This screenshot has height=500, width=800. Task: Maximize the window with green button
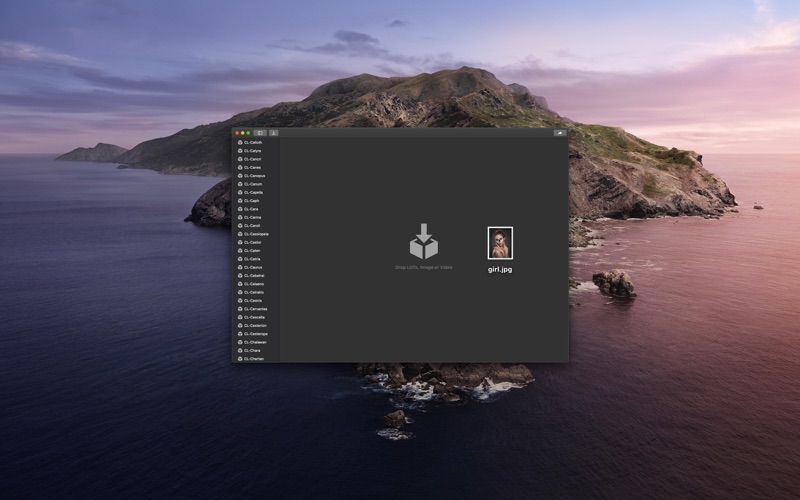pos(248,133)
